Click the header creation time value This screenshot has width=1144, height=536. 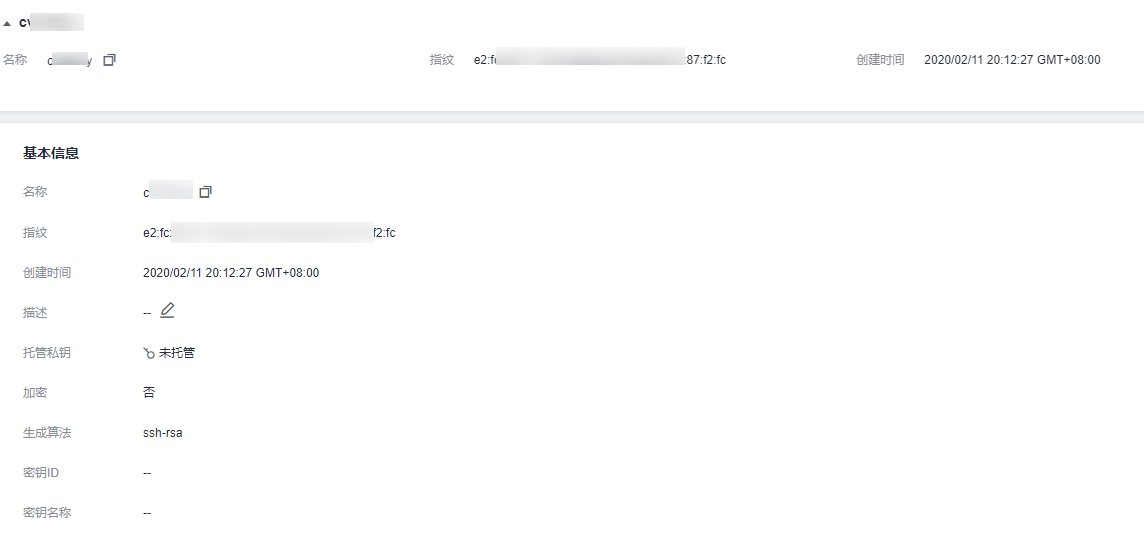1012,60
